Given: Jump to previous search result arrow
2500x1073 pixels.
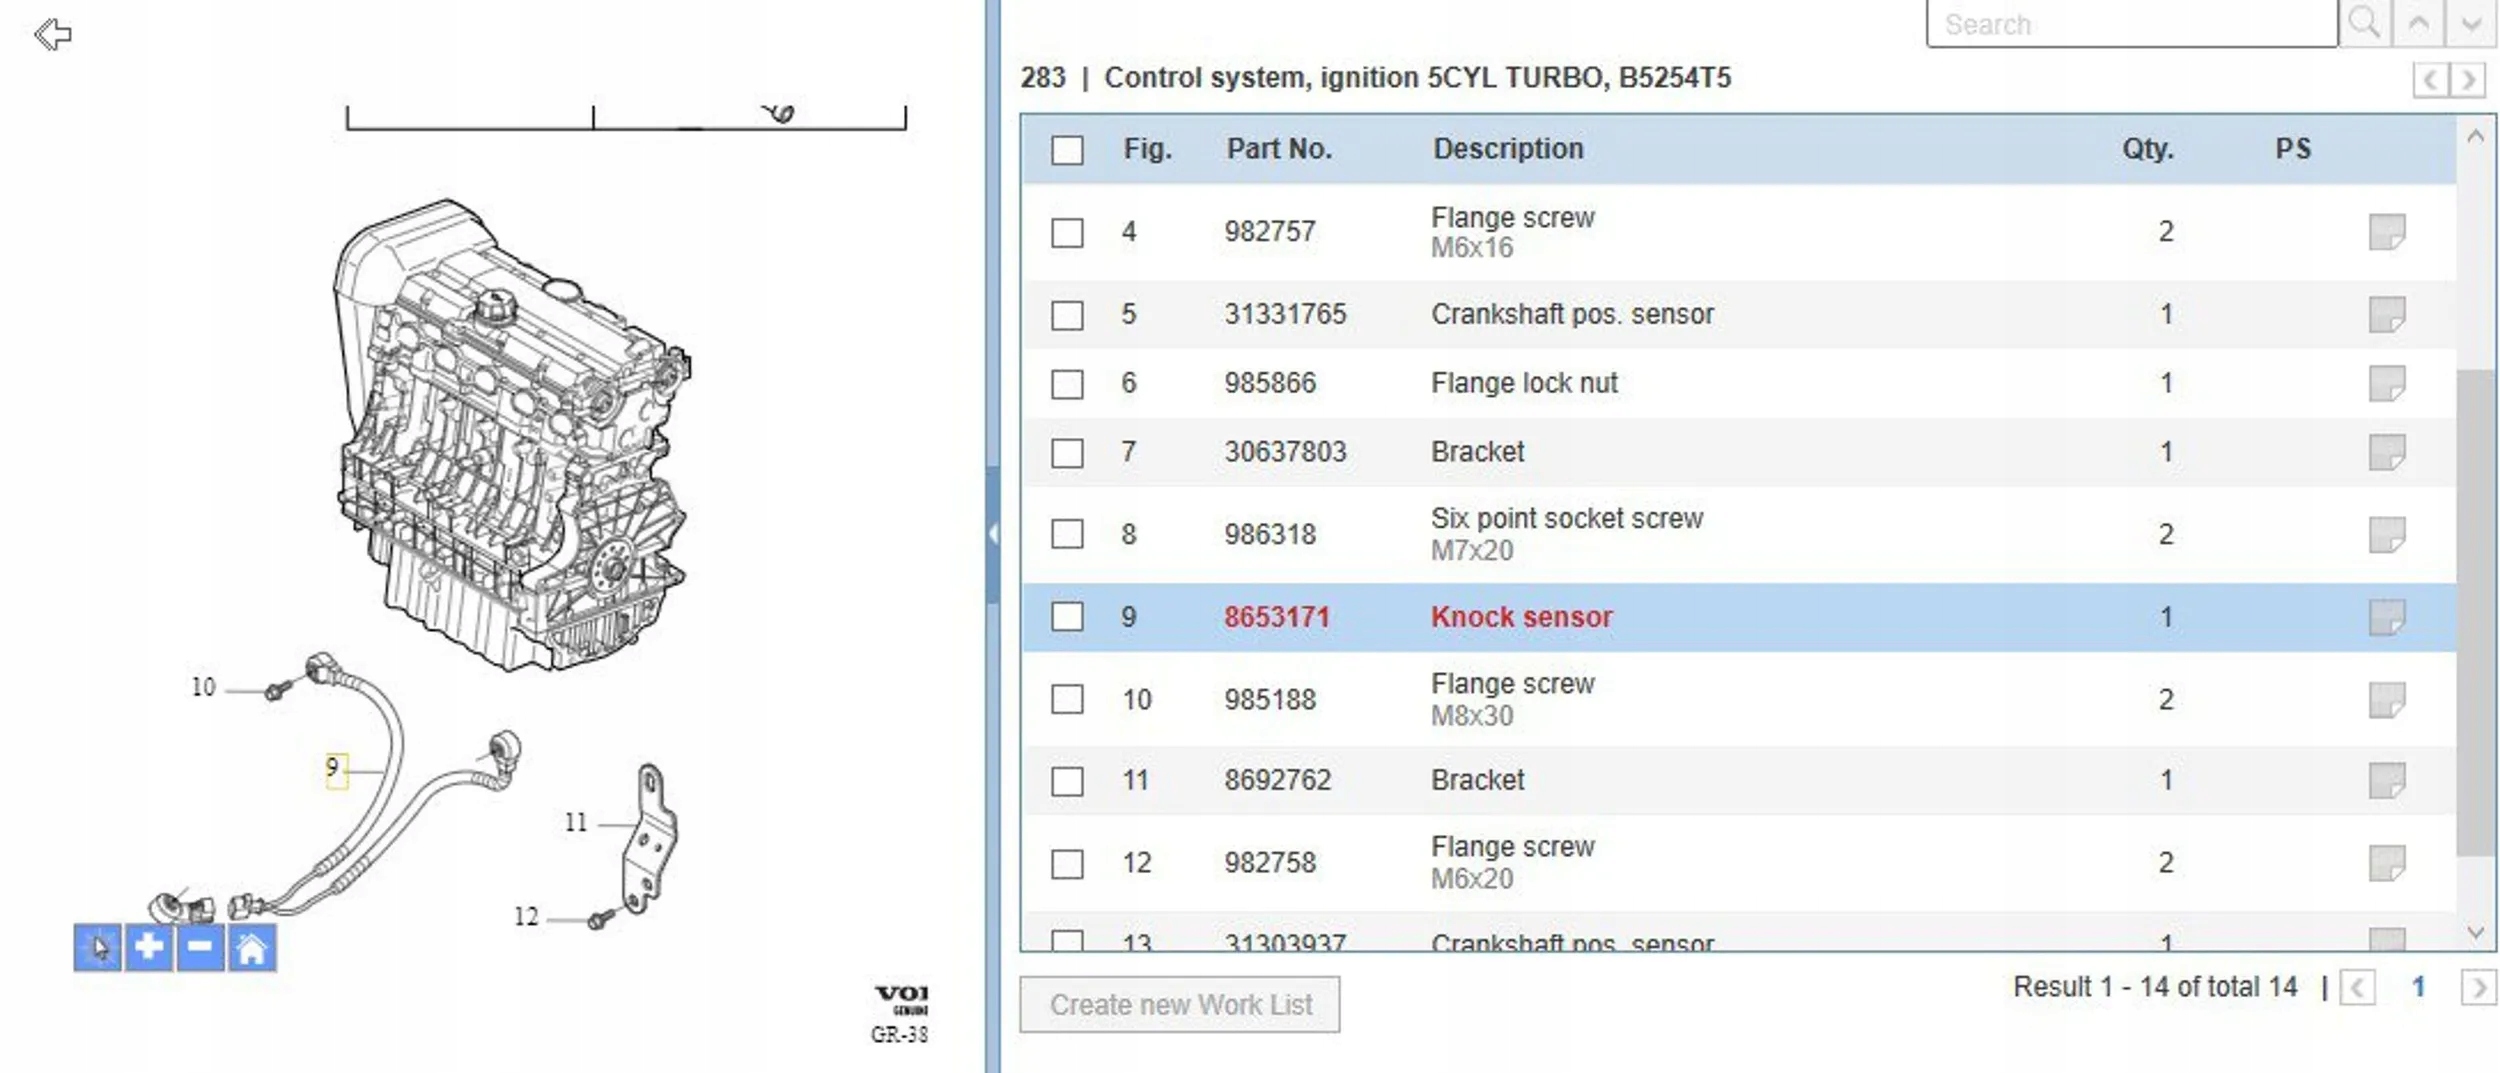Looking at the screenshot, I should (2418, 22).
